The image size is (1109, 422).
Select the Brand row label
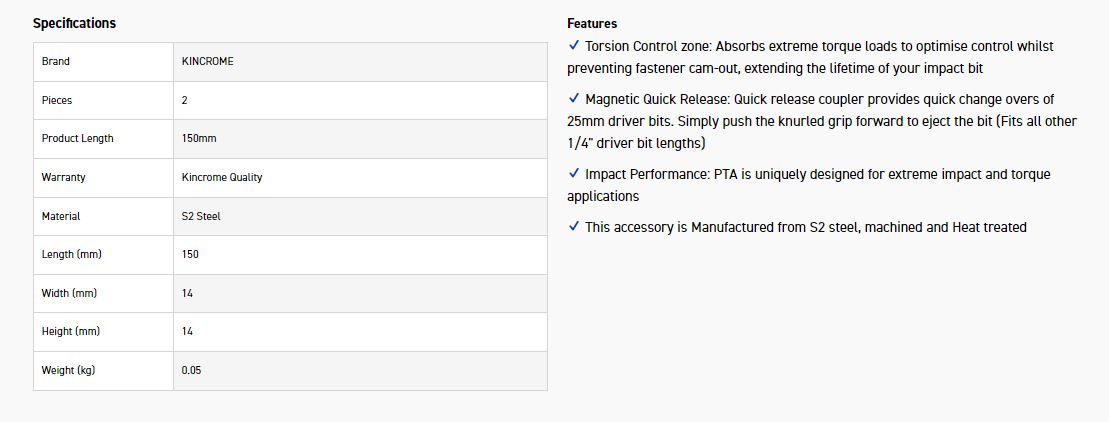click(56, 61)
